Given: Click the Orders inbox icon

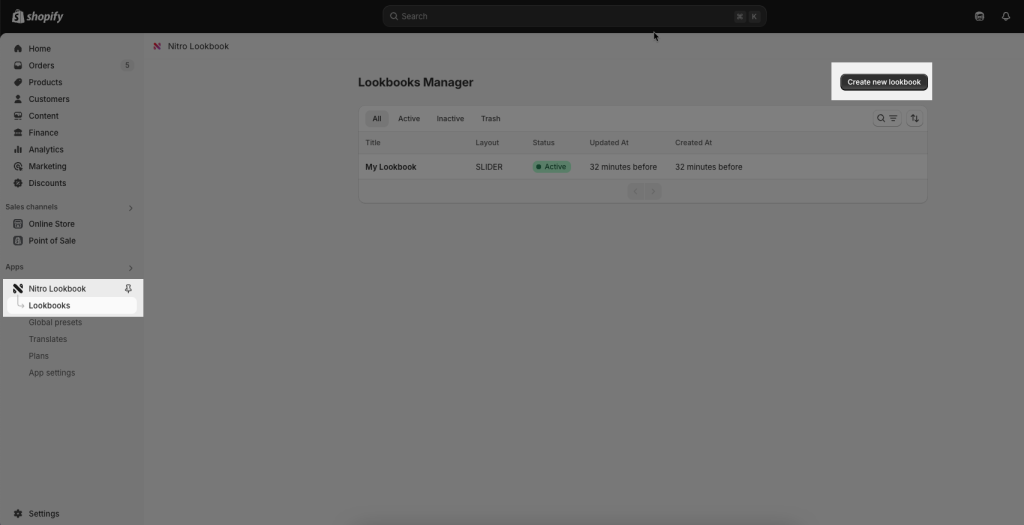Looking at the screenshot, I should click(x=18, y=65).
